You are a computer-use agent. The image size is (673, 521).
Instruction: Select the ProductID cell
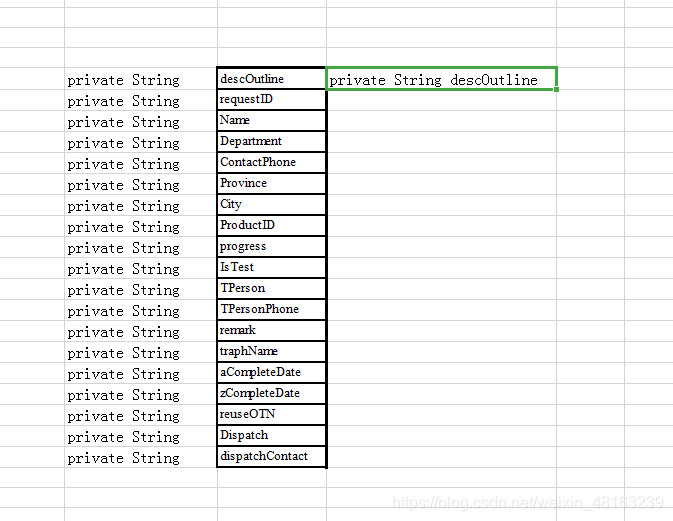pos(271,226)
